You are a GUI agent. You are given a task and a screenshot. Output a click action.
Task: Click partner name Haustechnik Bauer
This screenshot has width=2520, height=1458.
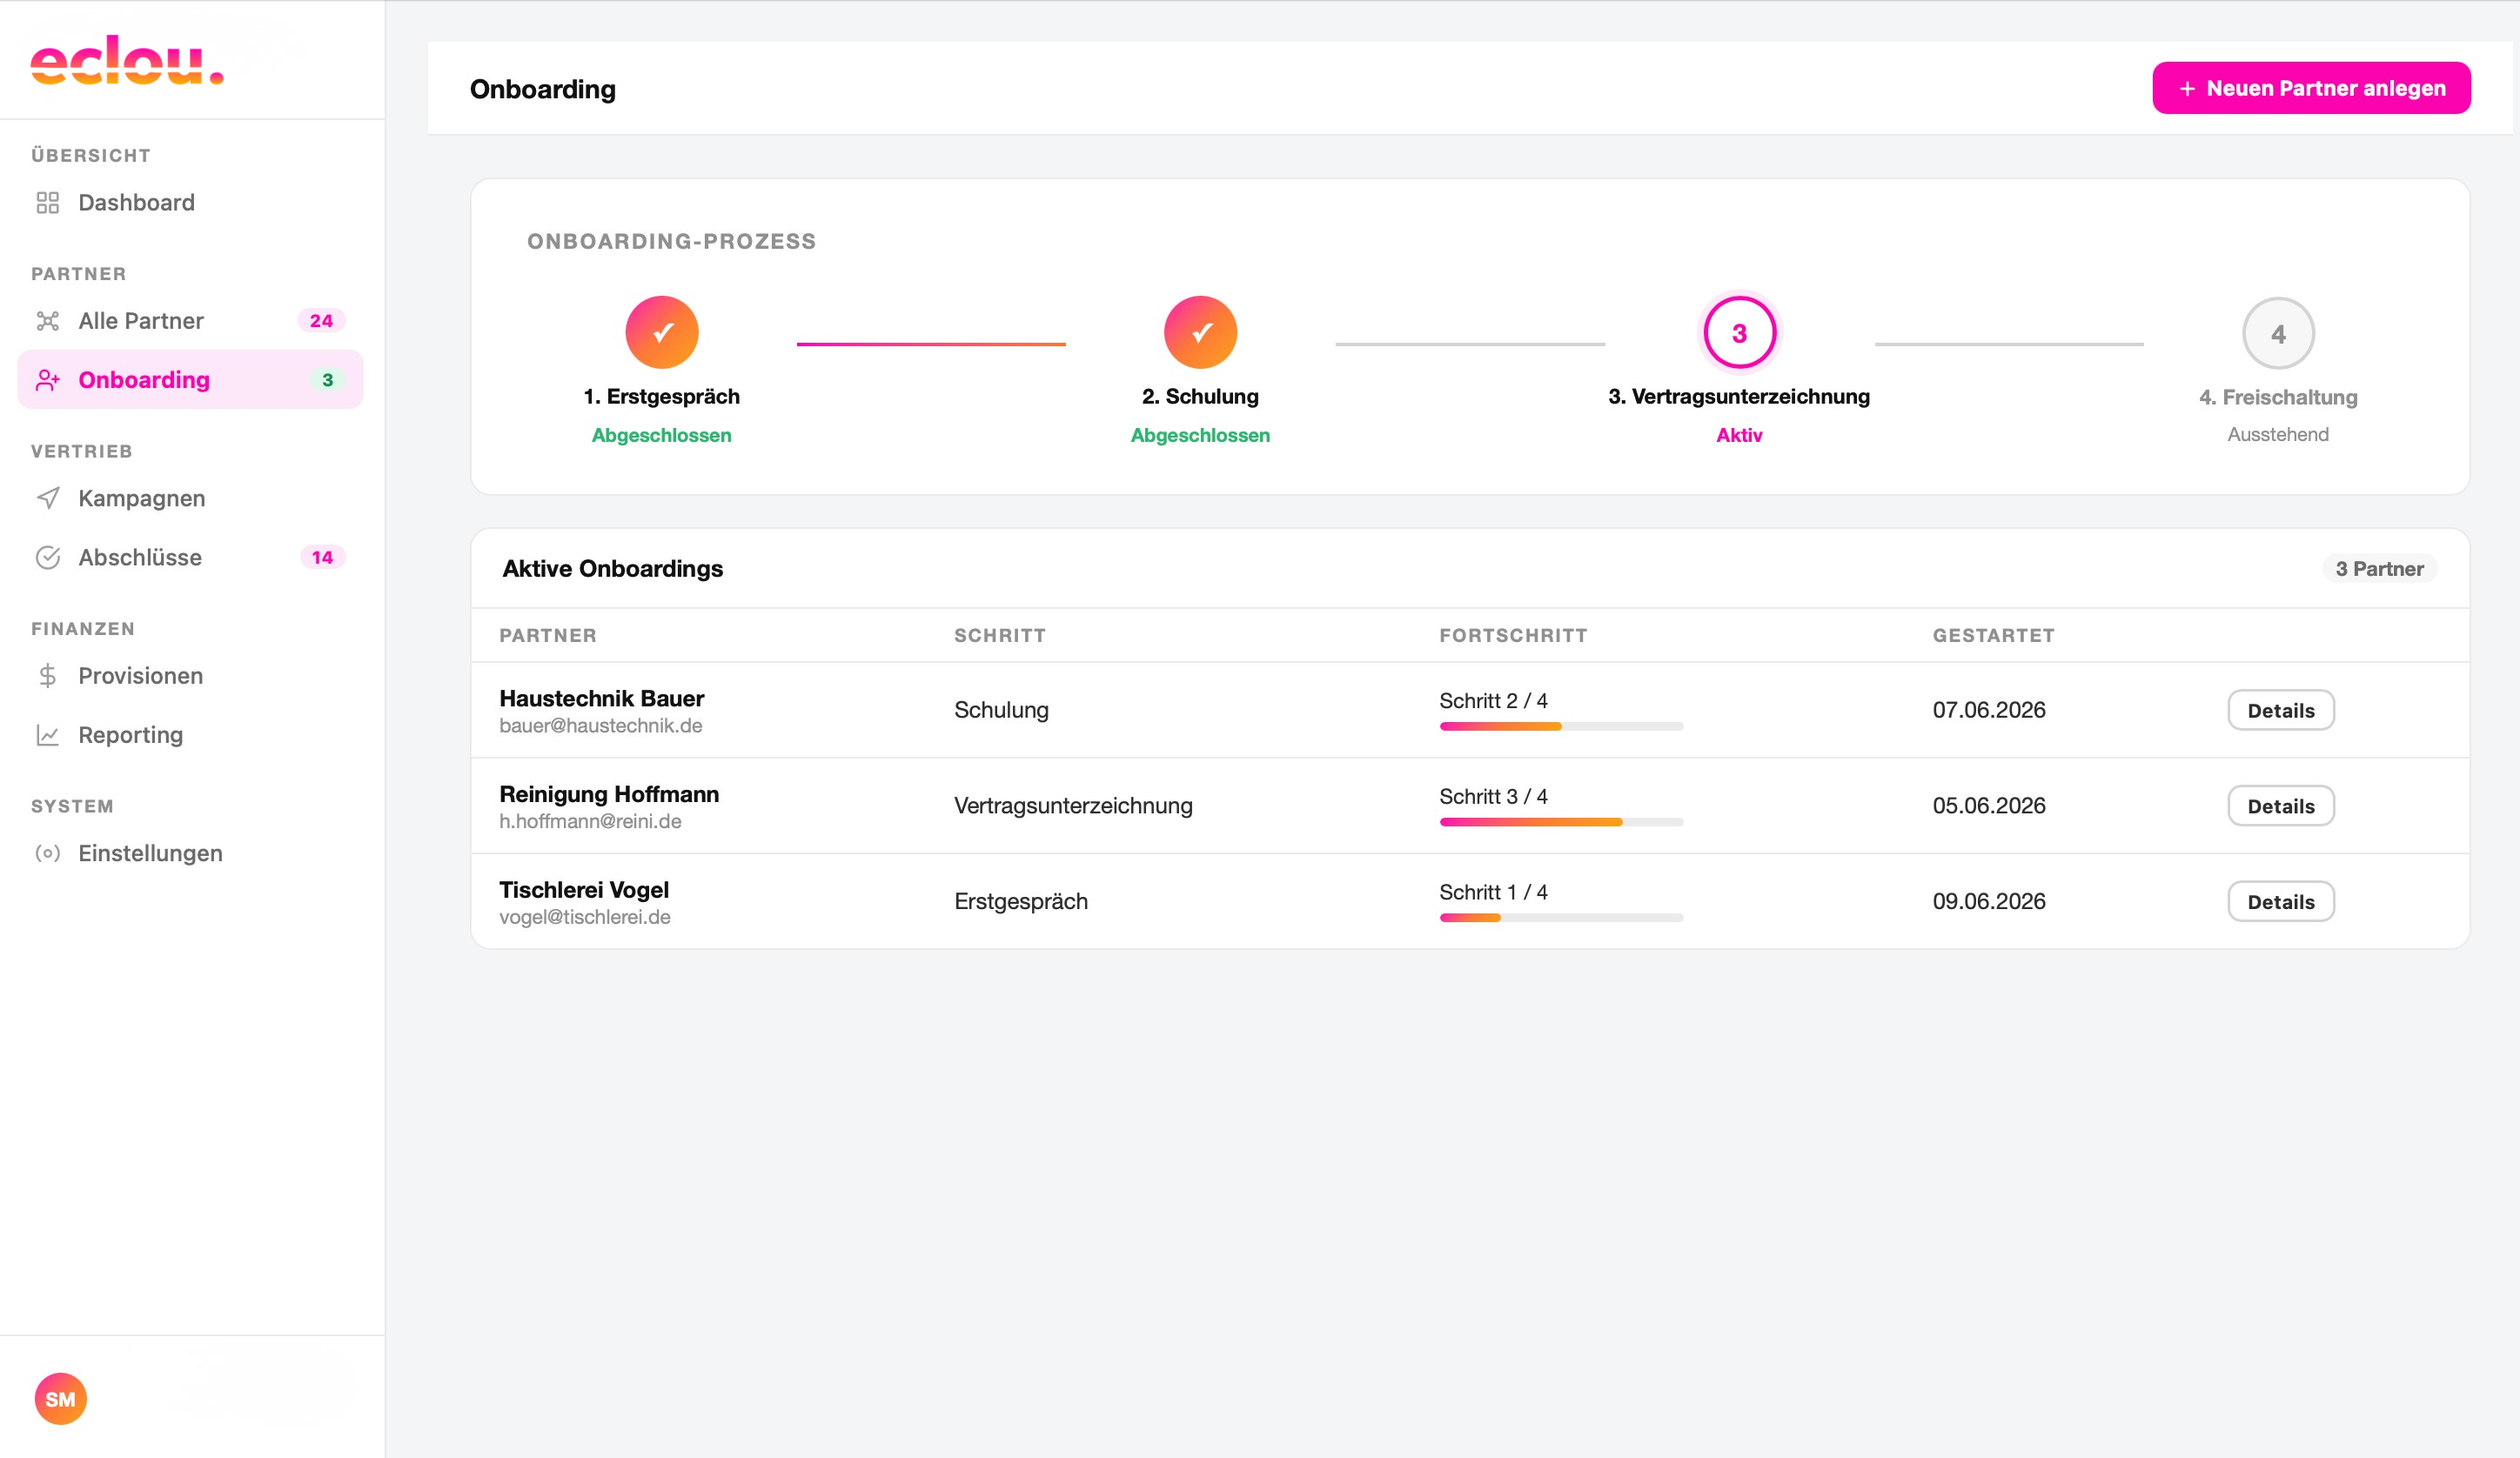(x=602, y=698)
